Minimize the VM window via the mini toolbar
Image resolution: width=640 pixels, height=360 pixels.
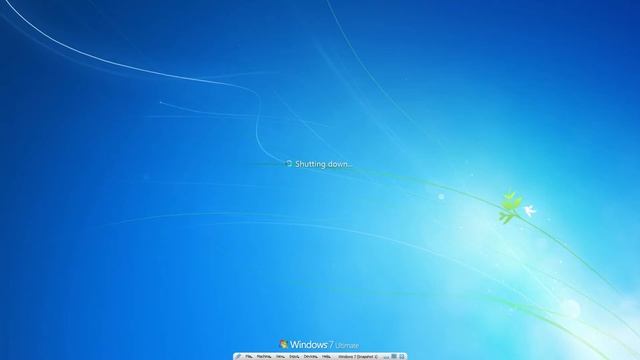click(386, 357)
